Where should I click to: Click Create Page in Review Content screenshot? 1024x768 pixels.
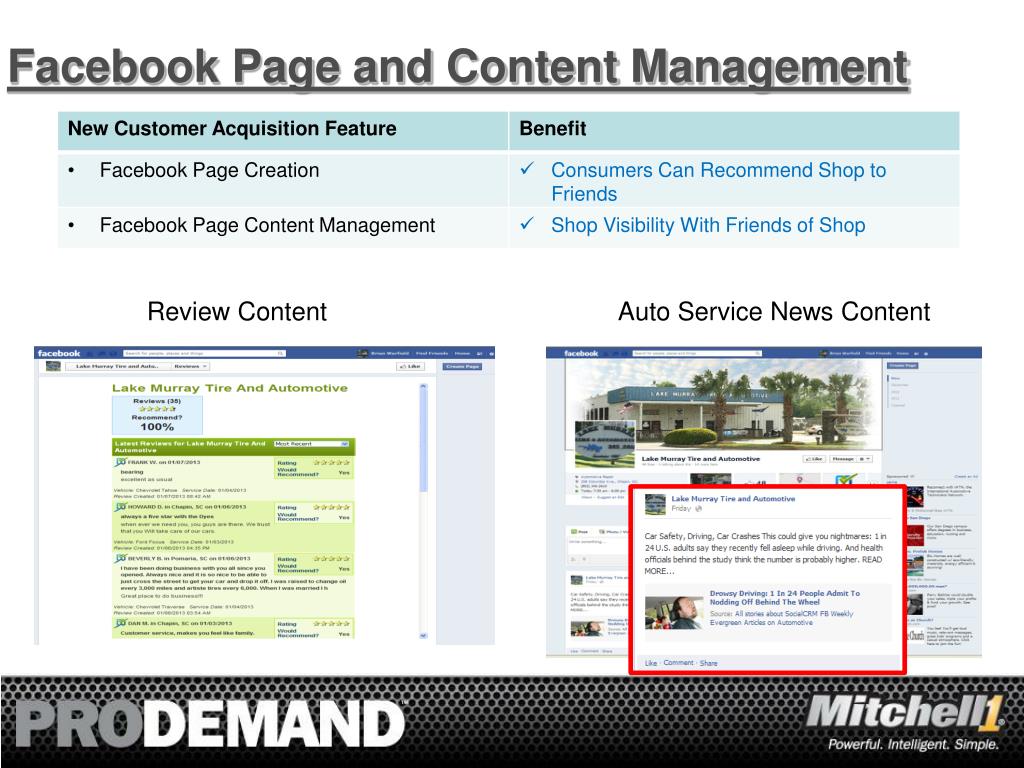[x=462, y=366]
